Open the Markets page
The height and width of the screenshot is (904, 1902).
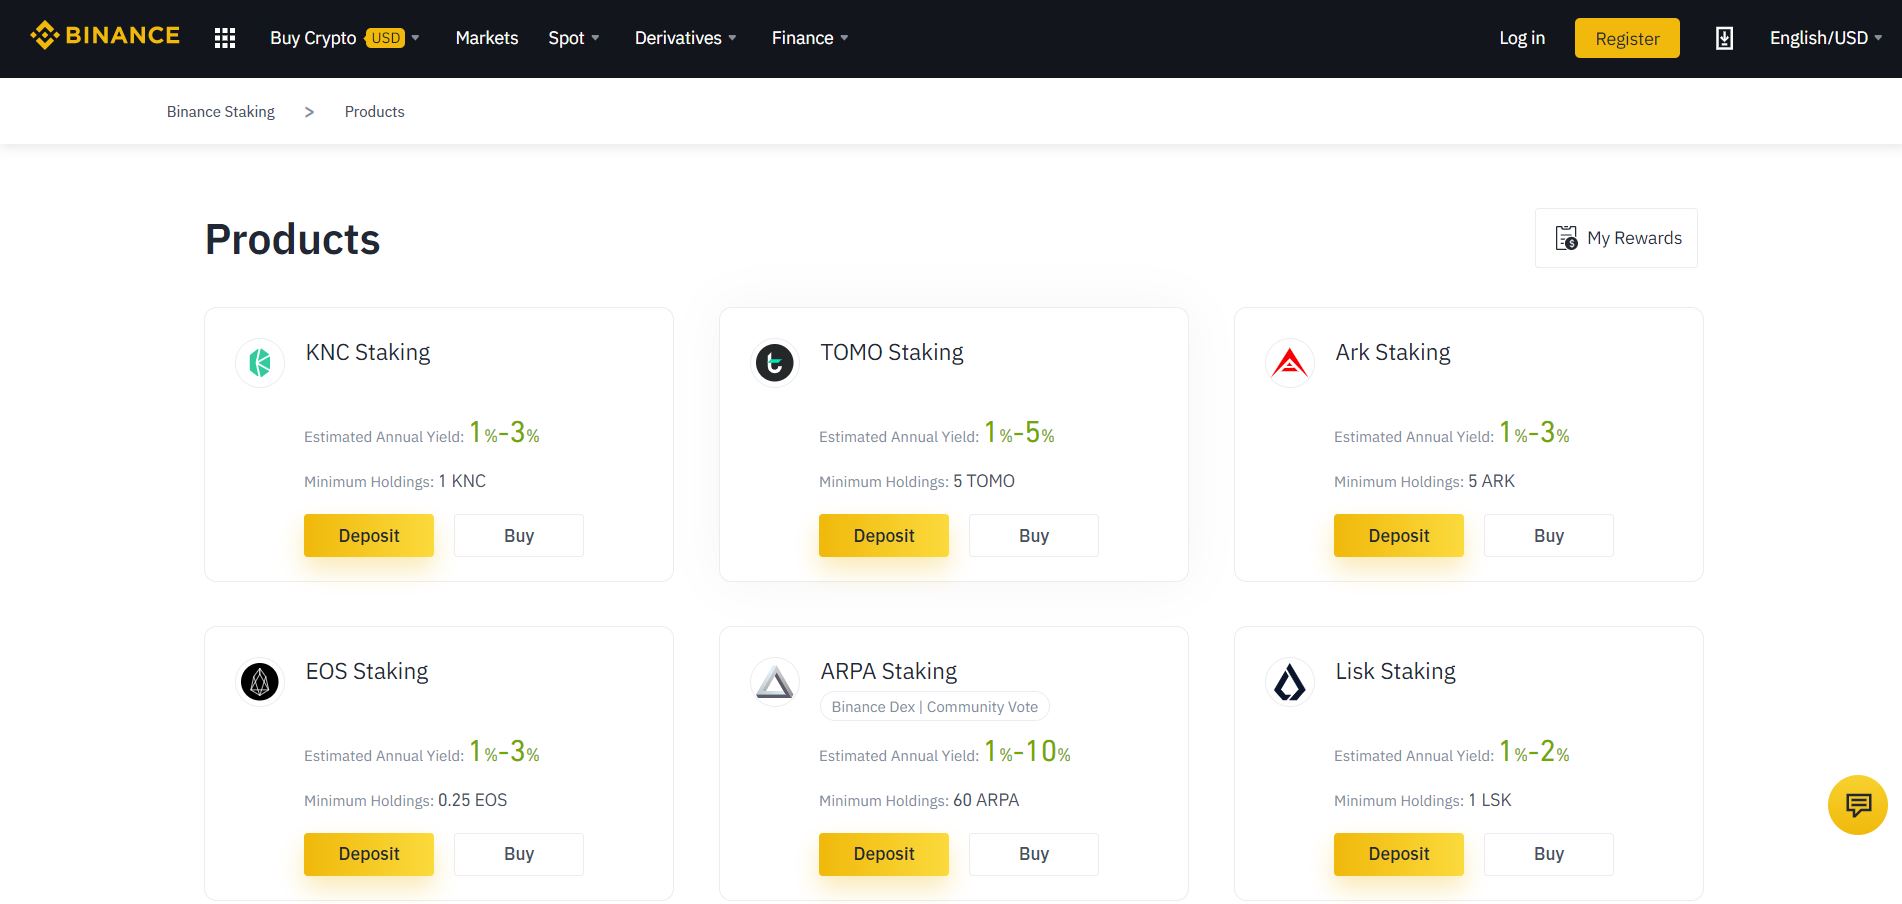(x=487, y=38)
